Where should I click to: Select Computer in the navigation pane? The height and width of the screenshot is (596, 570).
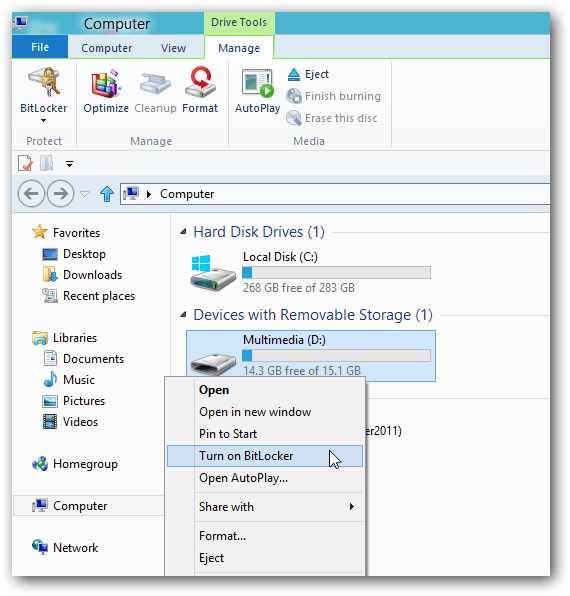(89, 506)
